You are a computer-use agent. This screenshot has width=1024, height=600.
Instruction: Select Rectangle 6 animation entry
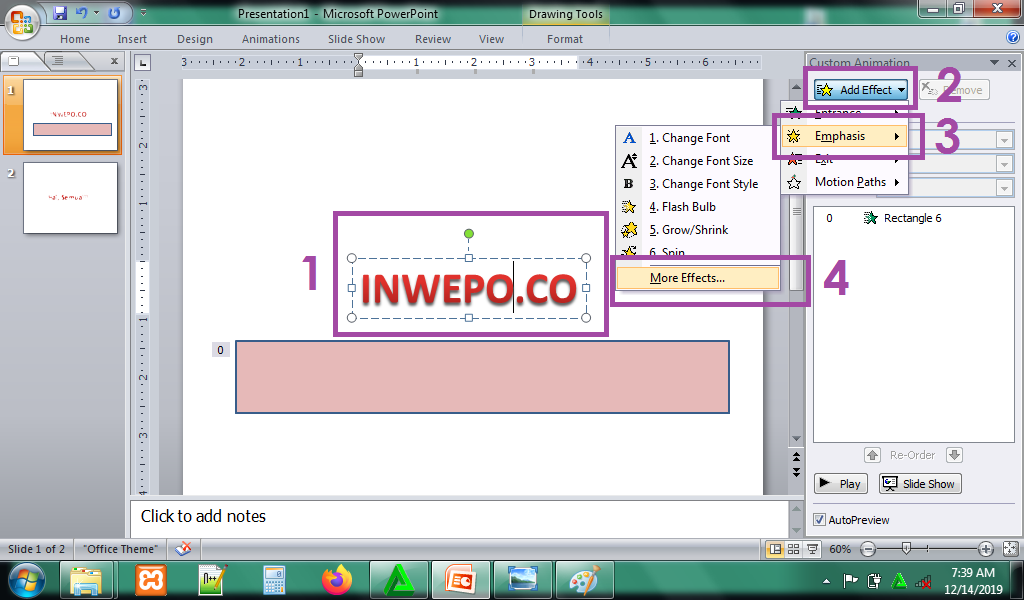point(913,218)
